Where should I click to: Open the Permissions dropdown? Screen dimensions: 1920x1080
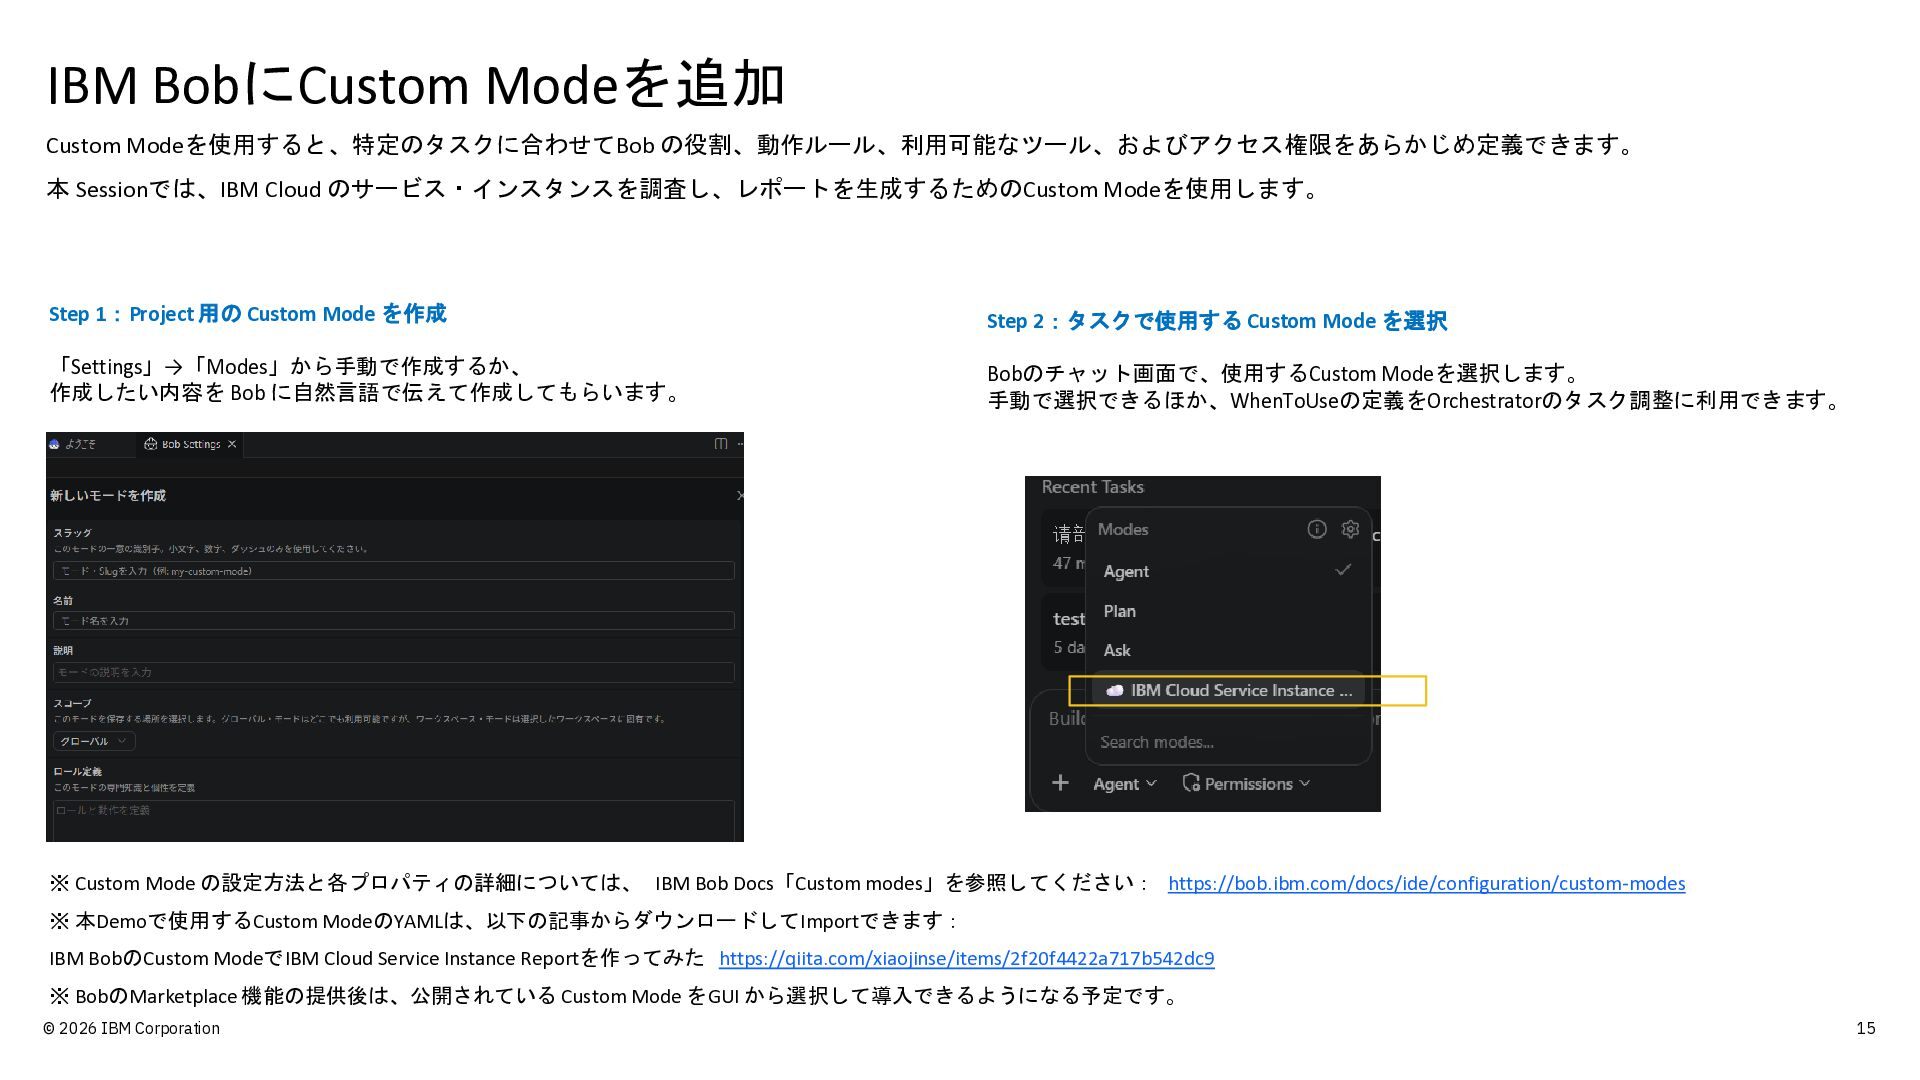coord(1246,784)
